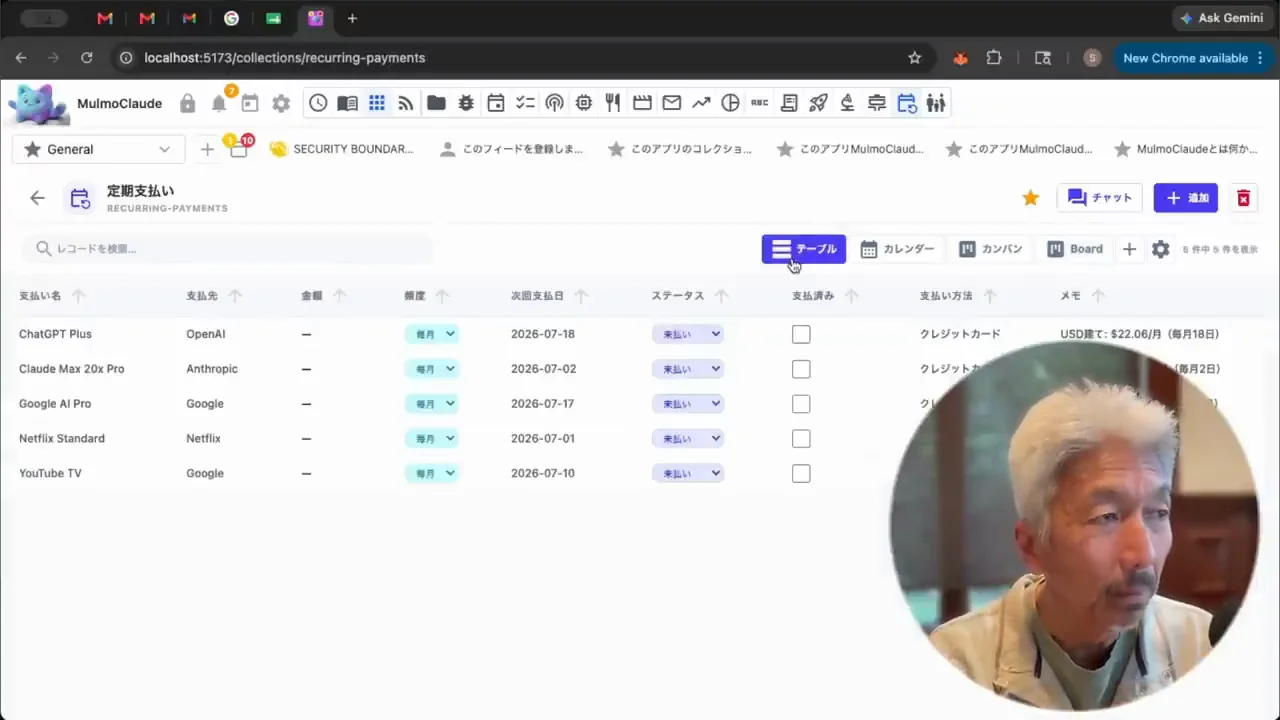
Task: Open status dropdown for Google AI Pro
Action: (687, 404)
